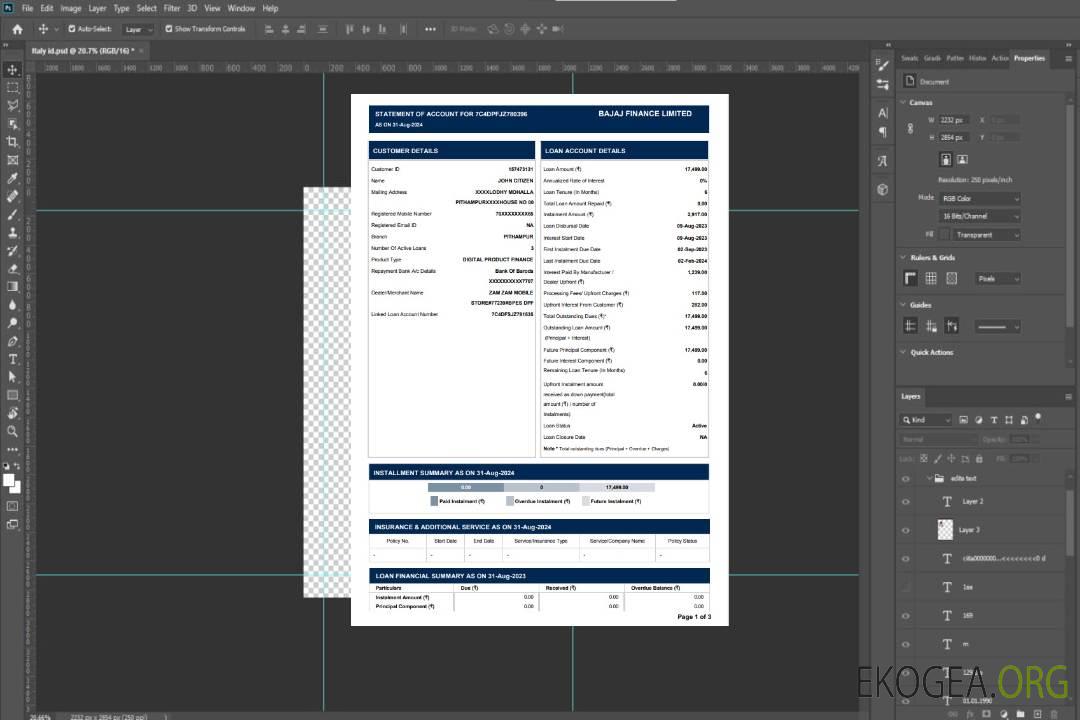
Task: Open the Transparent fill dropdown
Action: coord(986,235)
